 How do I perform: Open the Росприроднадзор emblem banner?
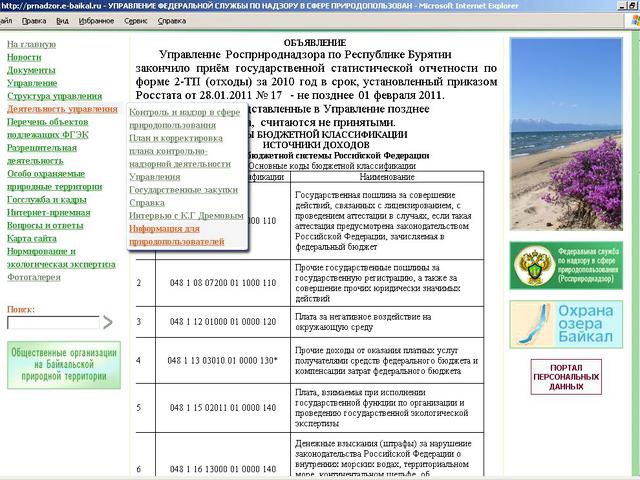[566, 265]
